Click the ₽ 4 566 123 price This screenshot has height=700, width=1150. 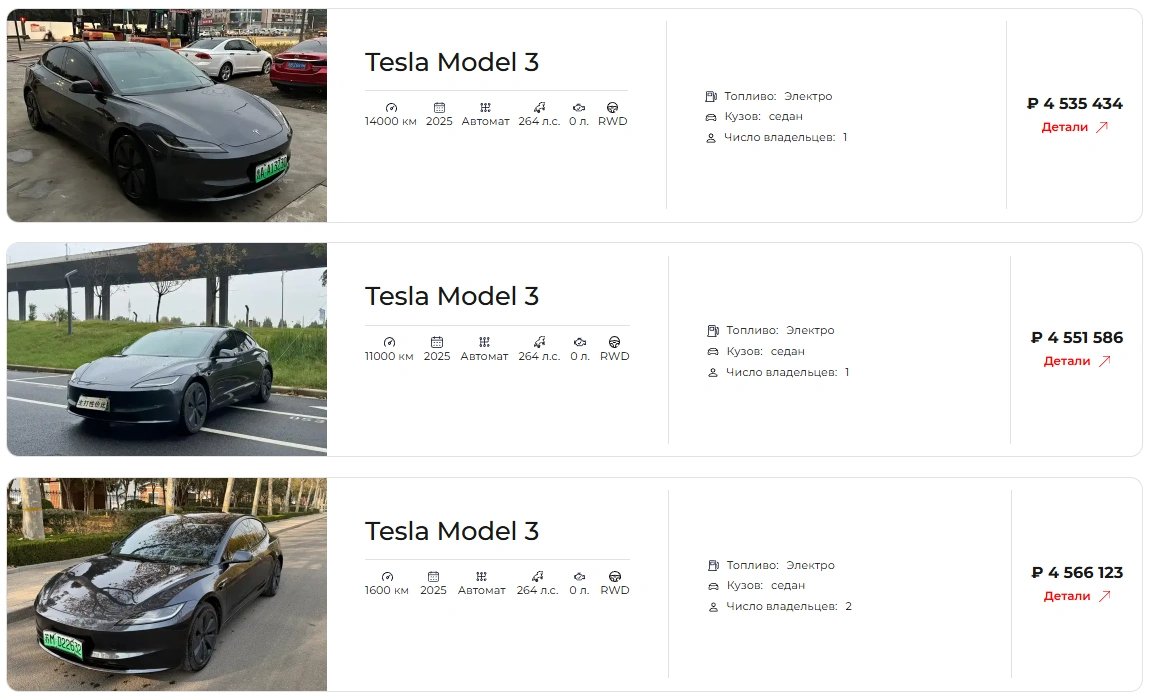(x=1077, y=573)
